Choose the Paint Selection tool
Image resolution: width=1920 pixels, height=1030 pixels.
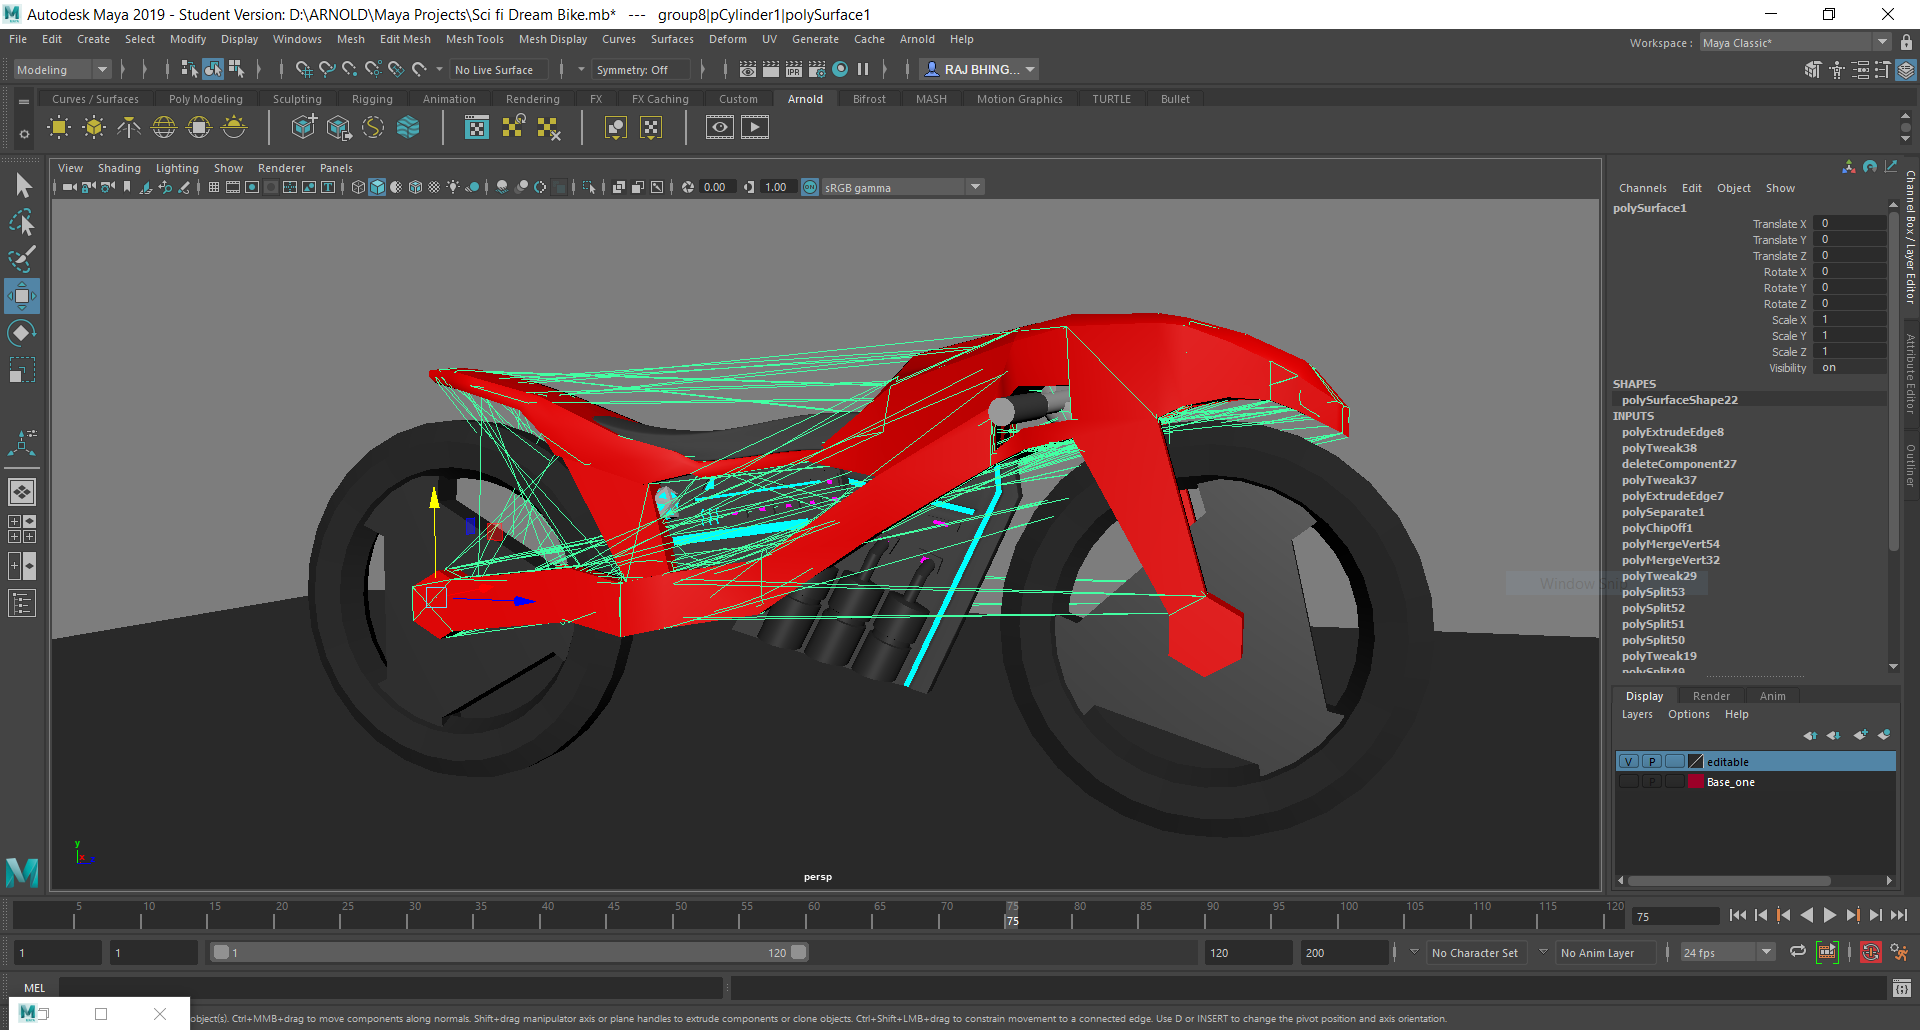point(22,259)
